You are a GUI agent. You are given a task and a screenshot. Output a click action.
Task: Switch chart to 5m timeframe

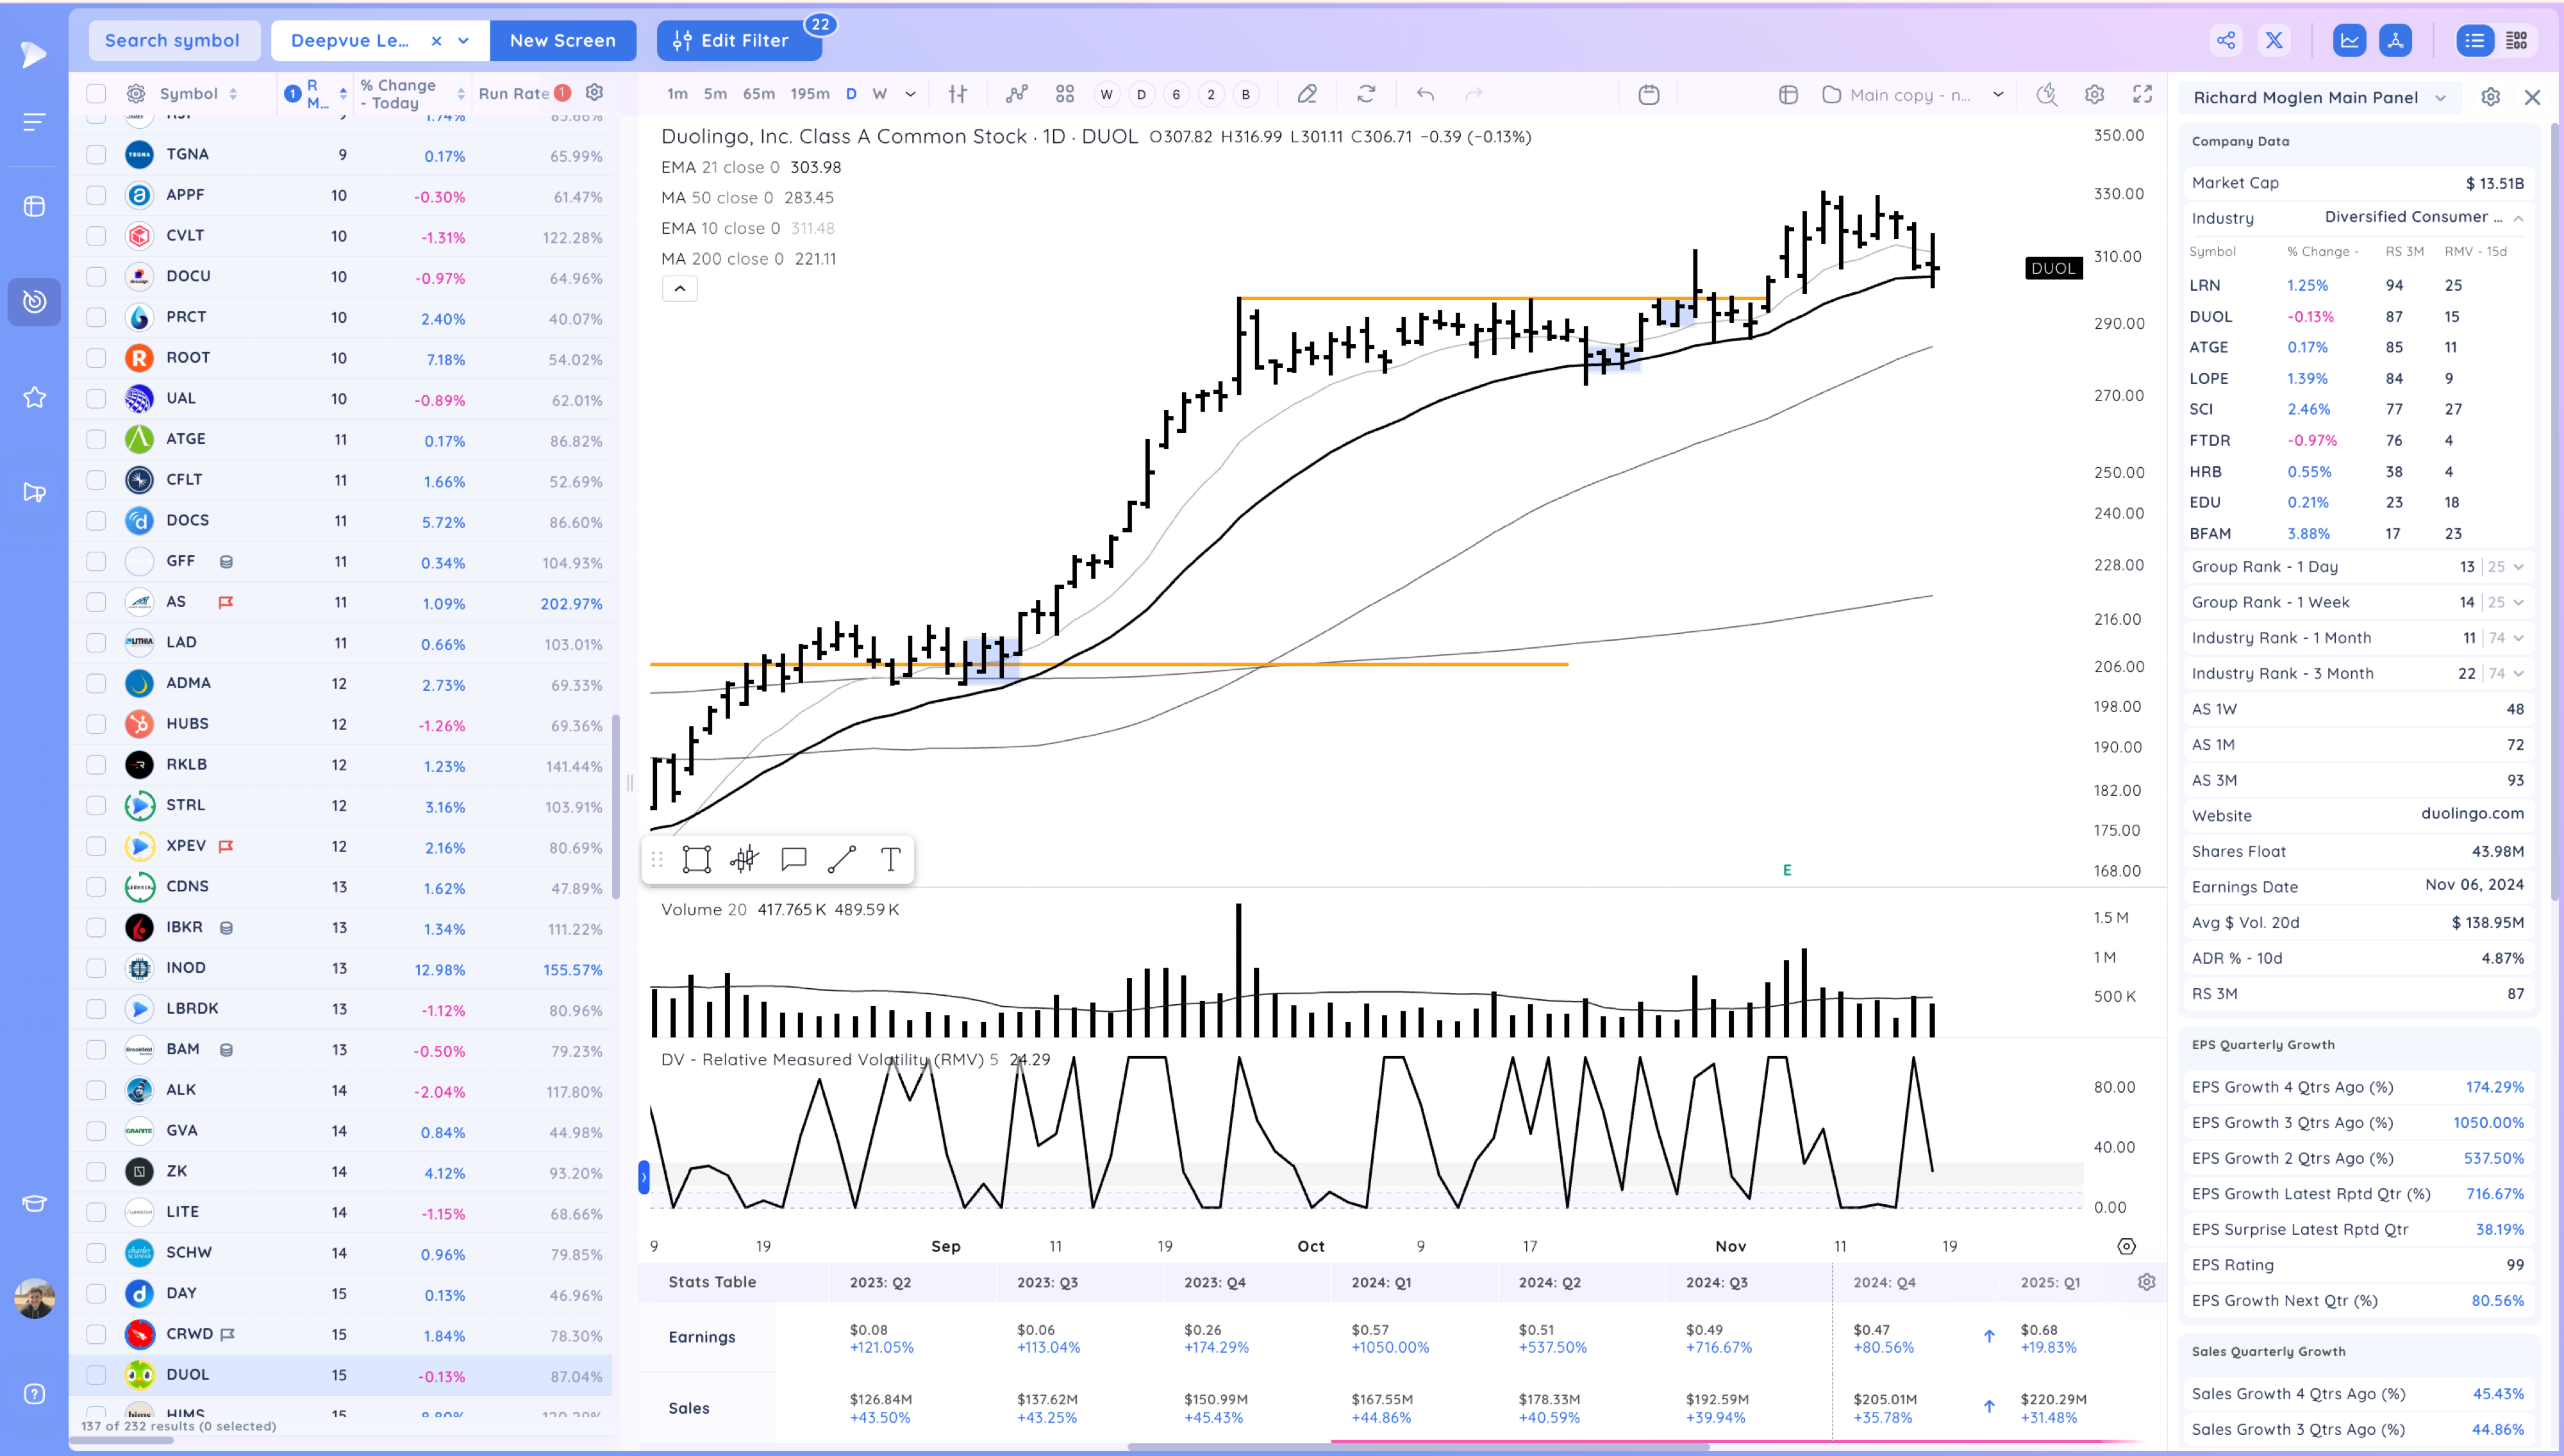[715, 94]
